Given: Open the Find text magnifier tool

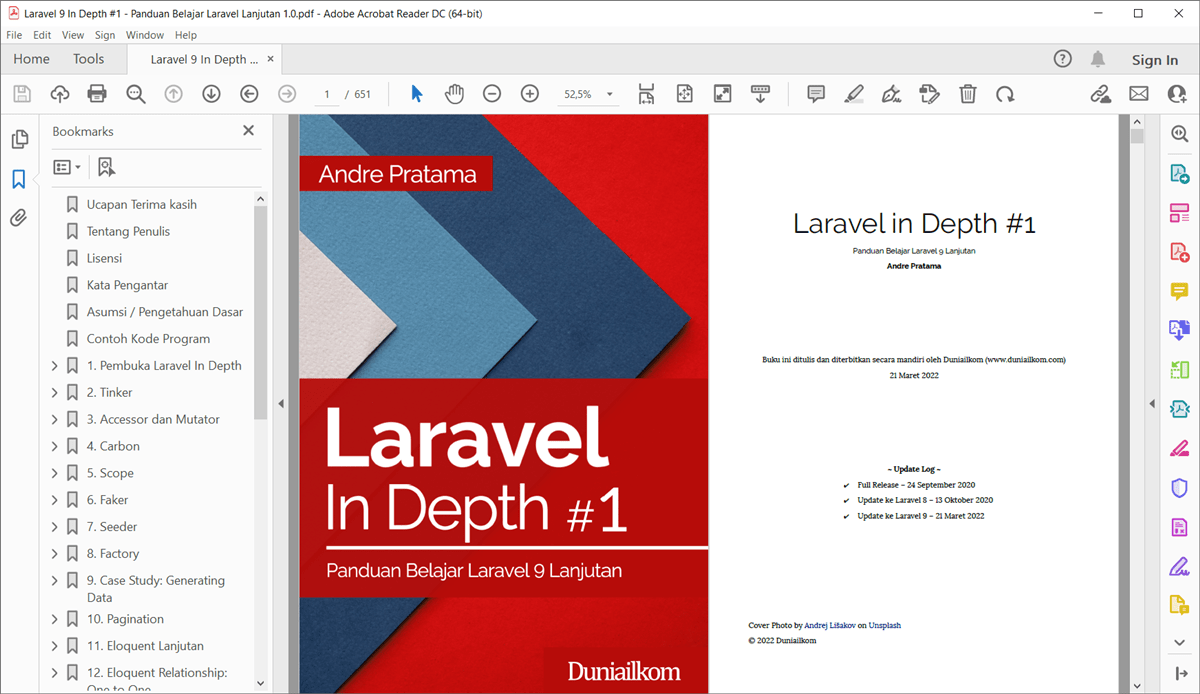Looking at the screenshot, I should click(136, 94).
